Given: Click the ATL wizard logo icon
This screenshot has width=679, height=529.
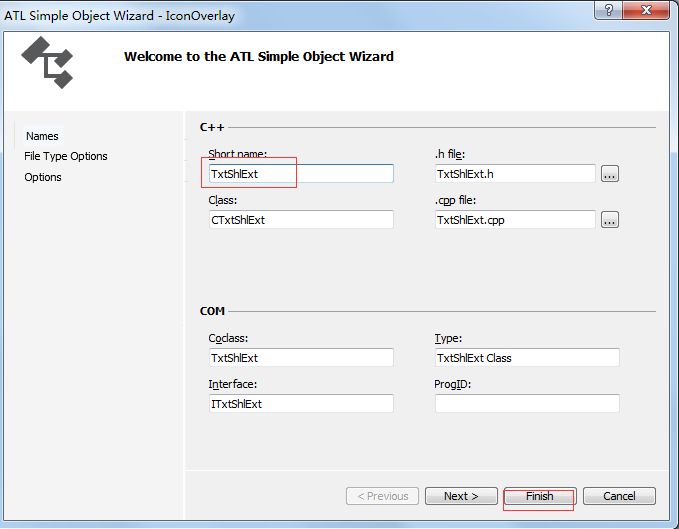Looking at the screenshot, I should (x=47, y=62).
